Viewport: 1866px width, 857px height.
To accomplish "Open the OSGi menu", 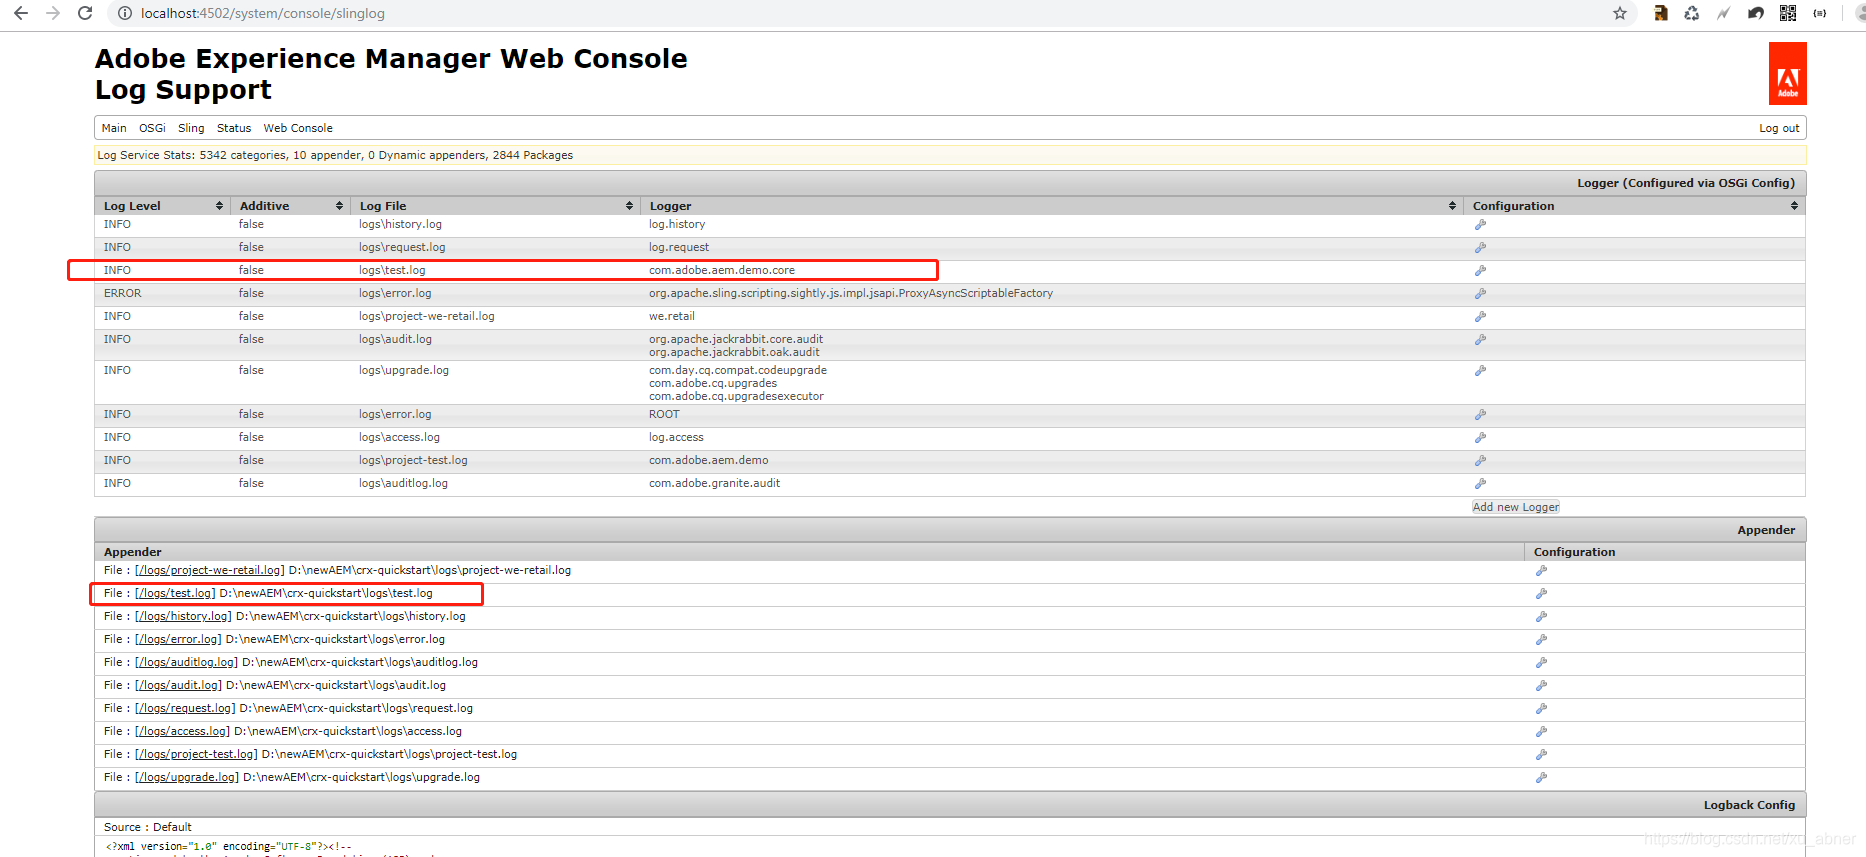I will tap(152, 128).
